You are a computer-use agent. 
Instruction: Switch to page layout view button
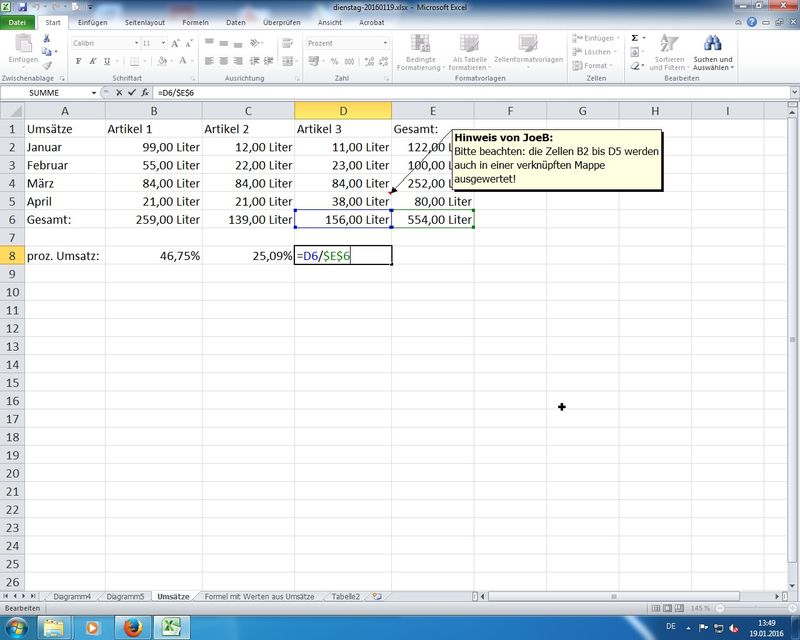pos(665,609)
